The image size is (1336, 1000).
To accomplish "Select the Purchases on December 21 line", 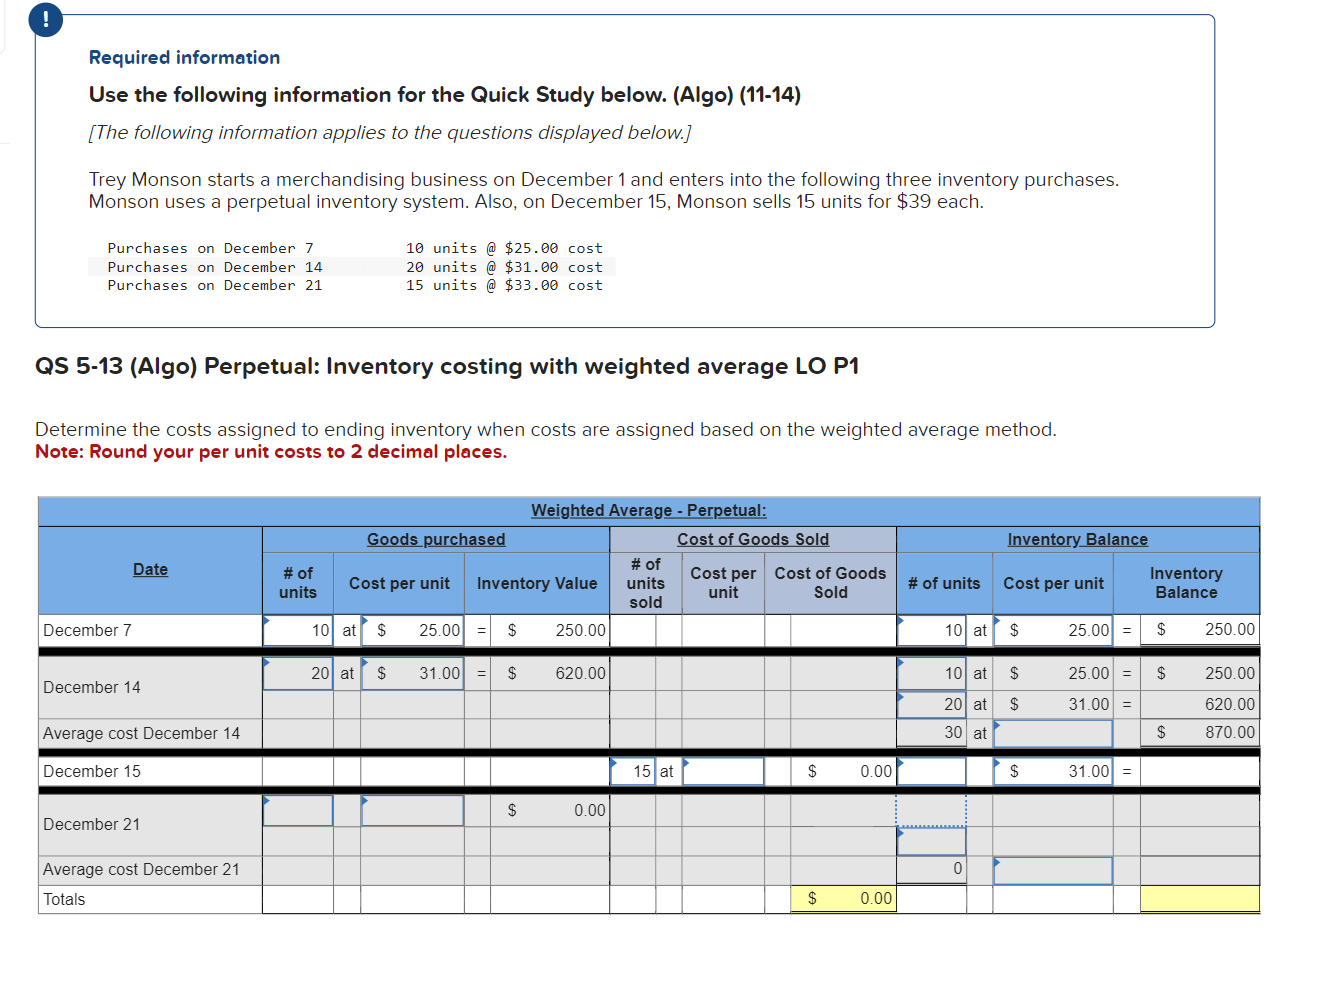I will 355,285.
